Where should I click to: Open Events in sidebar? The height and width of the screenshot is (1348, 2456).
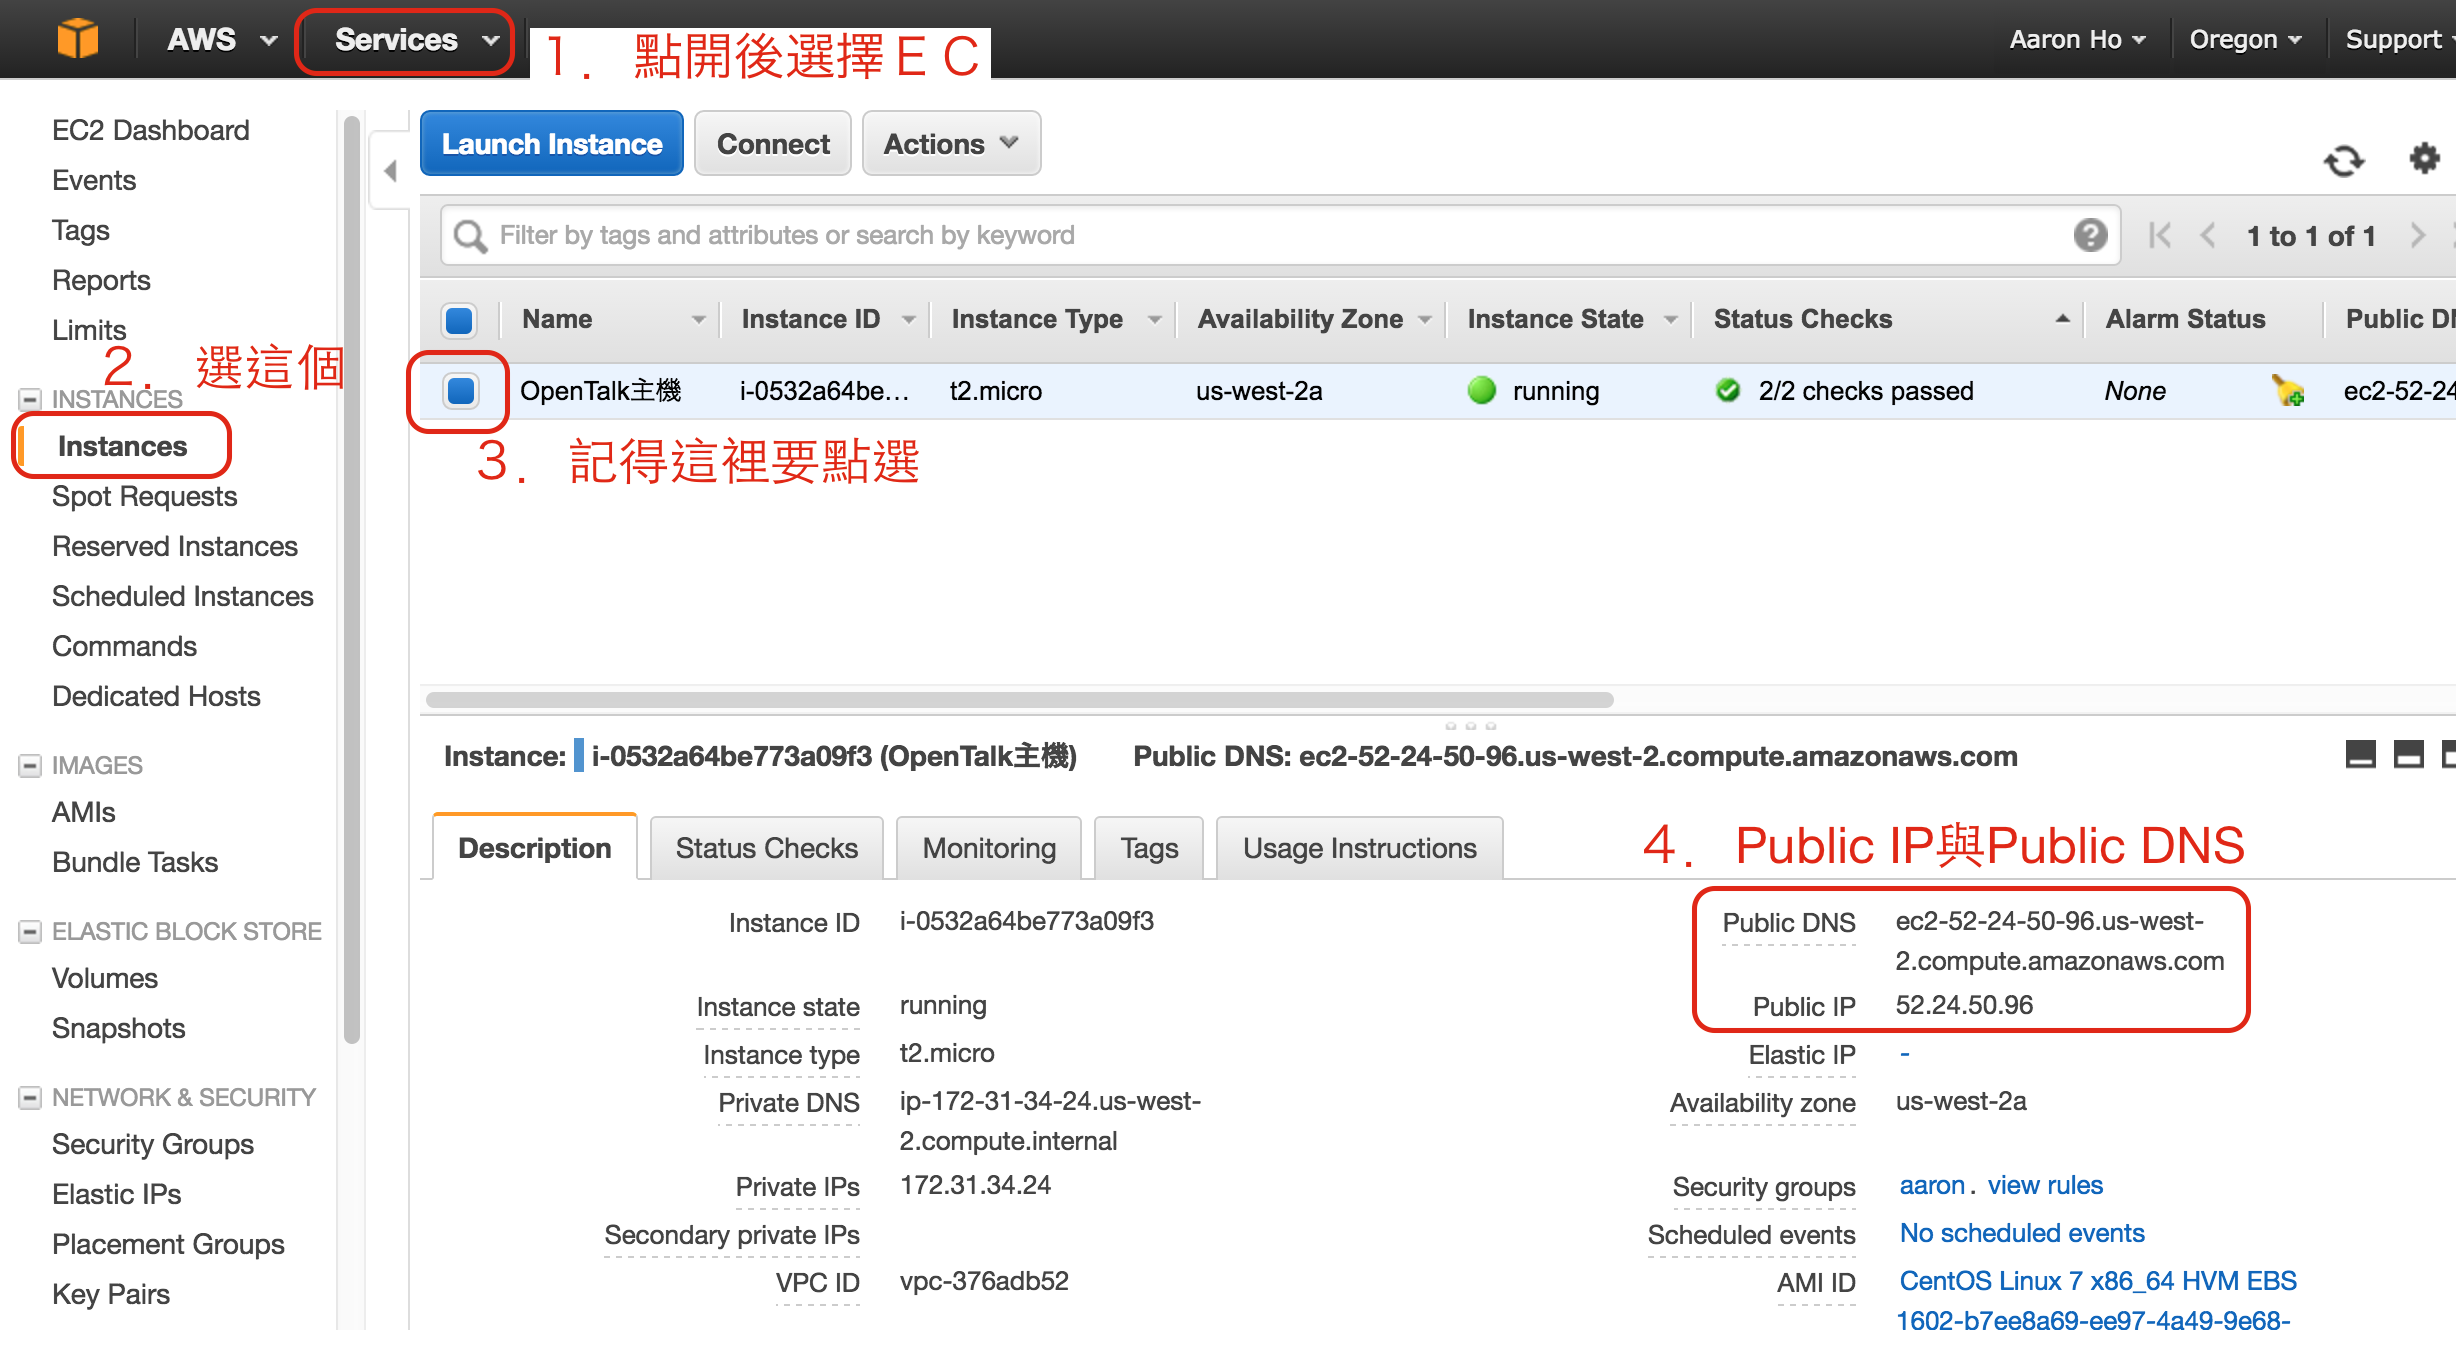[x=94, y=180]
